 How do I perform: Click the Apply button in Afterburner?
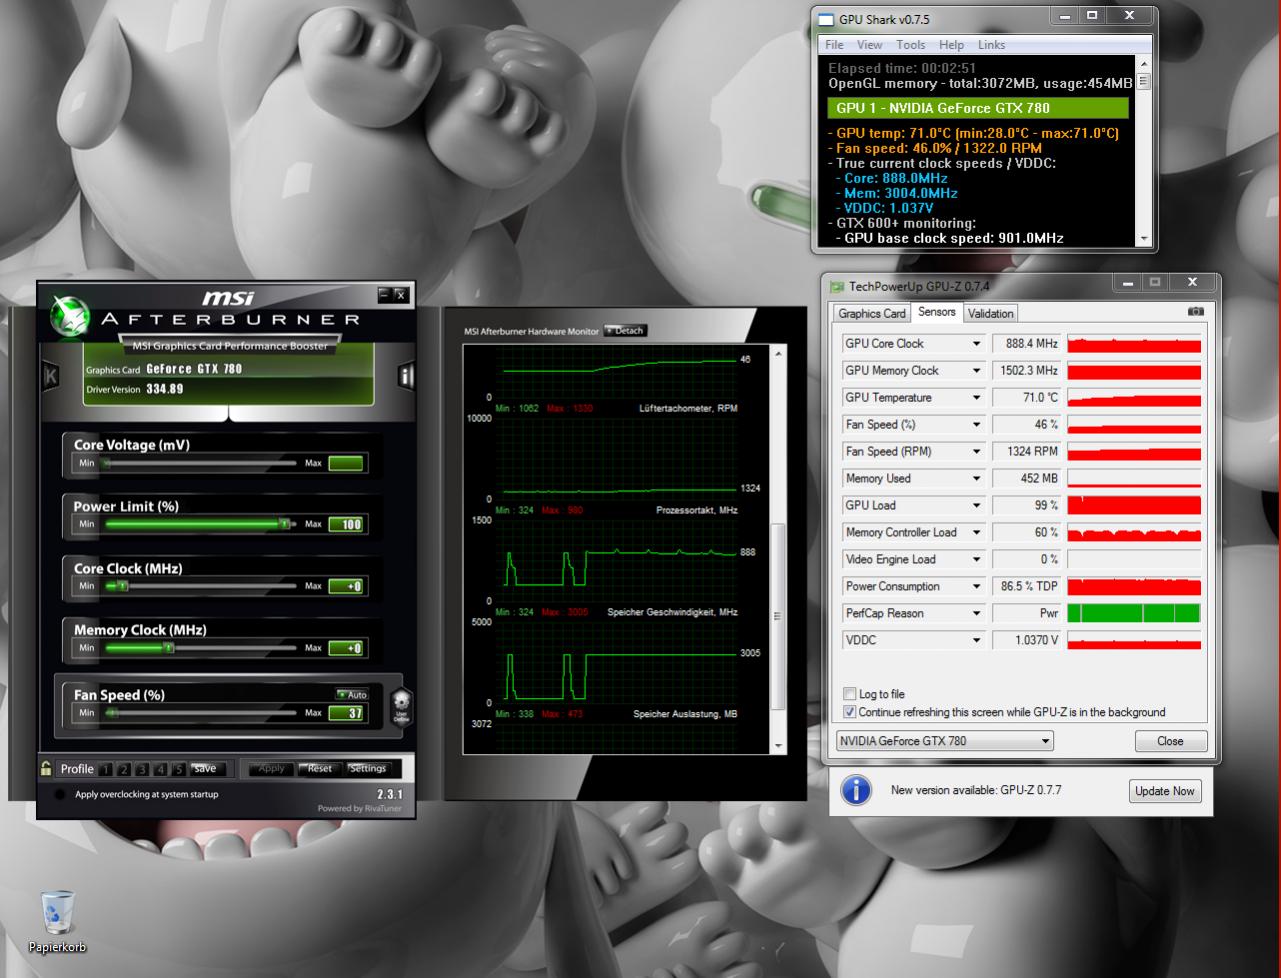(x=272, y=769)
